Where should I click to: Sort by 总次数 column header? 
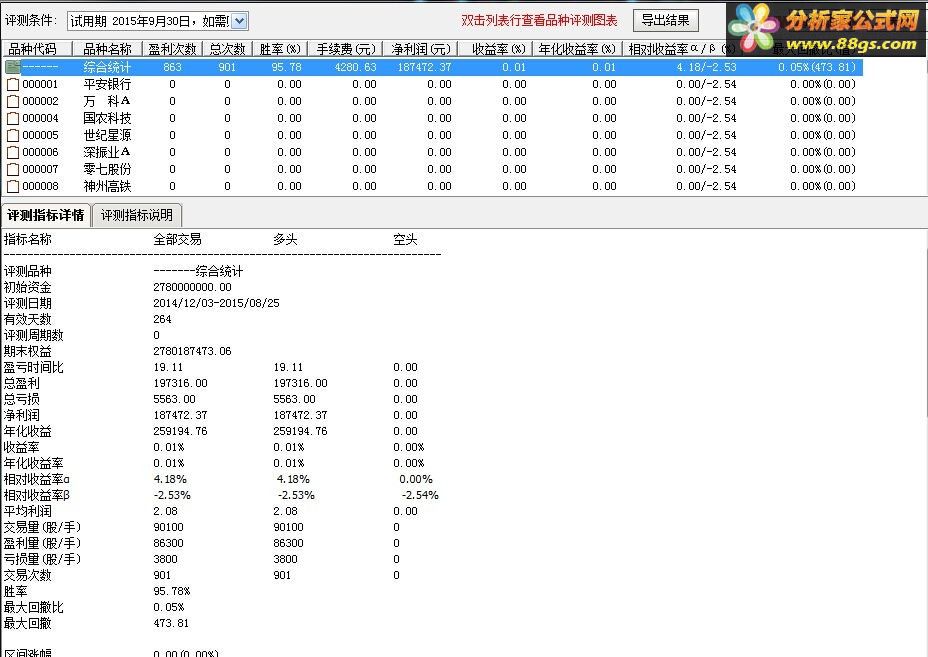click(x=227, y=49)
